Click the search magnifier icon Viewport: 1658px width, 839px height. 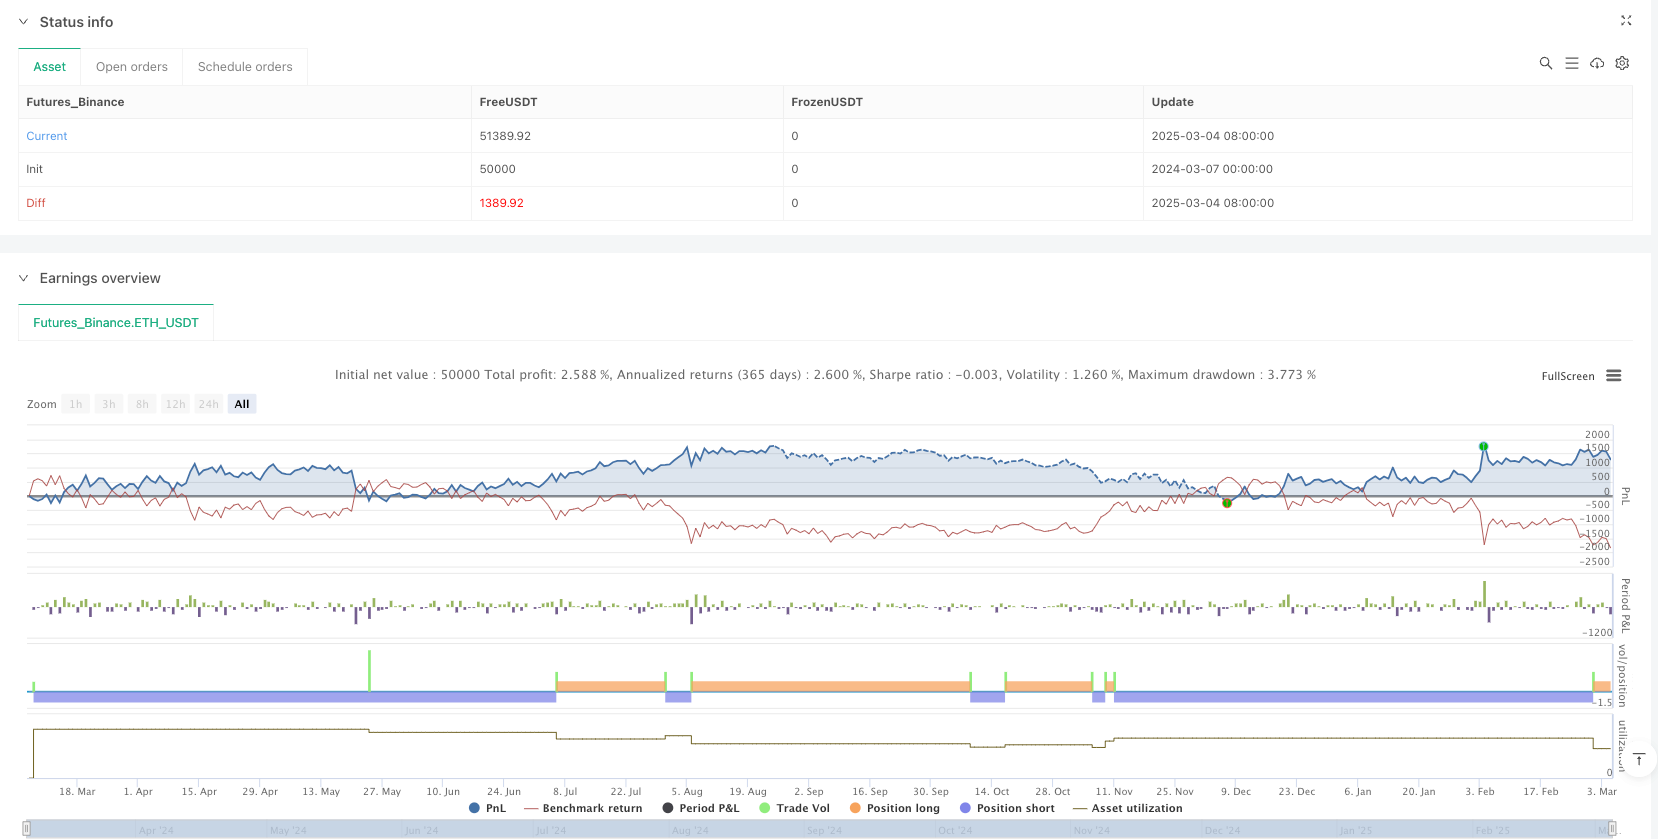pyautogui.click(x=1545, y=63)
